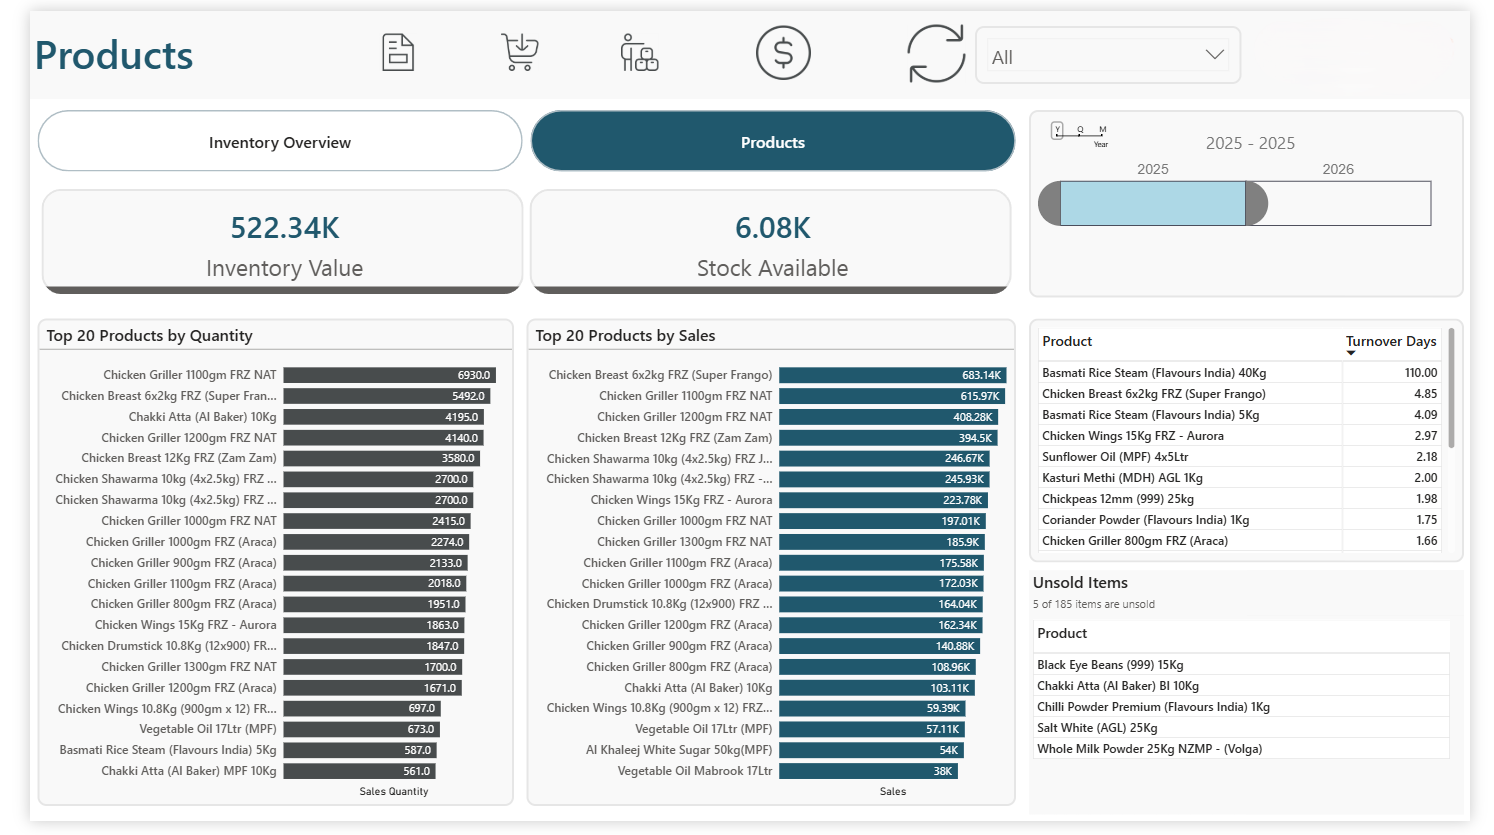
Task: Click the turnover table vertical scrollbar
Action: coord(1451,390)
